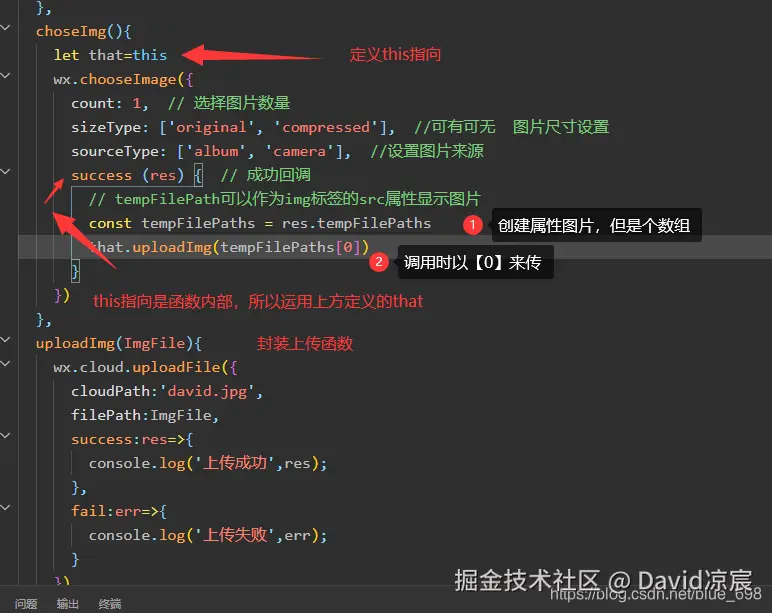Collapse the wx.chooseImage block fold arrow

click(5, 75)
